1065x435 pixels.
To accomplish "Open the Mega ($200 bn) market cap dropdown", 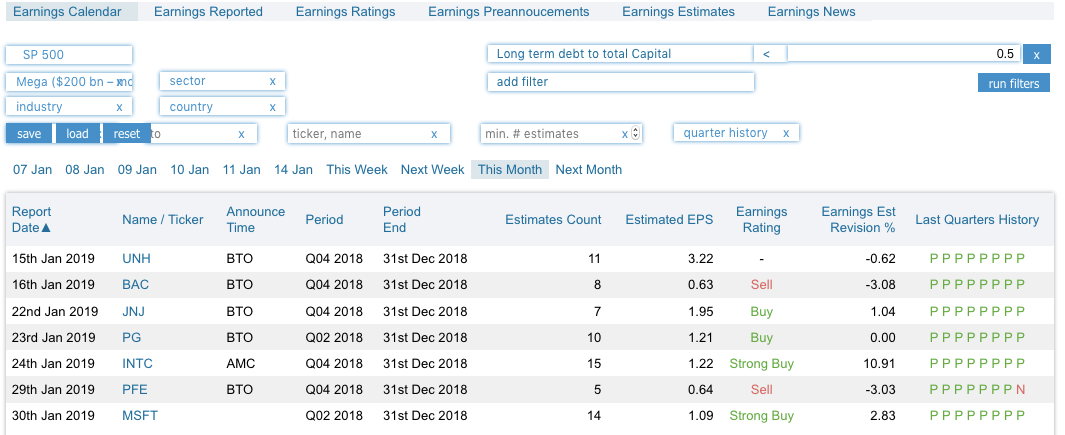I will pos(69,82).
